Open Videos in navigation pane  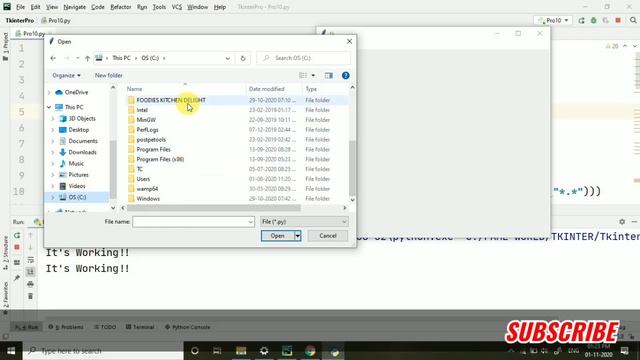(77, 186)
